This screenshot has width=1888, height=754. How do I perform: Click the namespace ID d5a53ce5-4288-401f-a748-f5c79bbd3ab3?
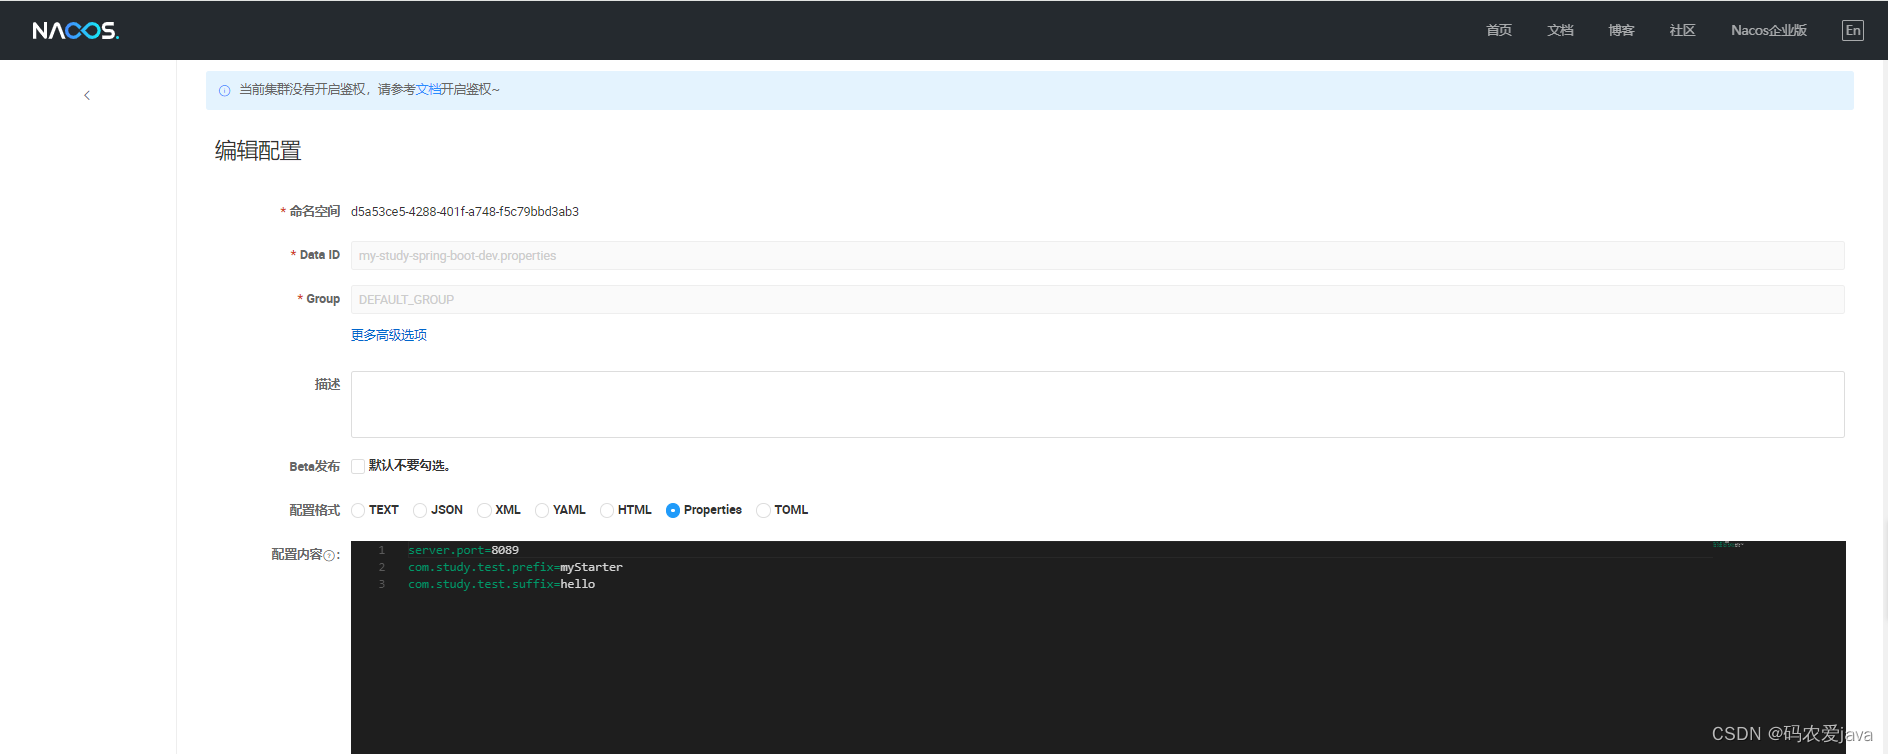coord(465,211)
